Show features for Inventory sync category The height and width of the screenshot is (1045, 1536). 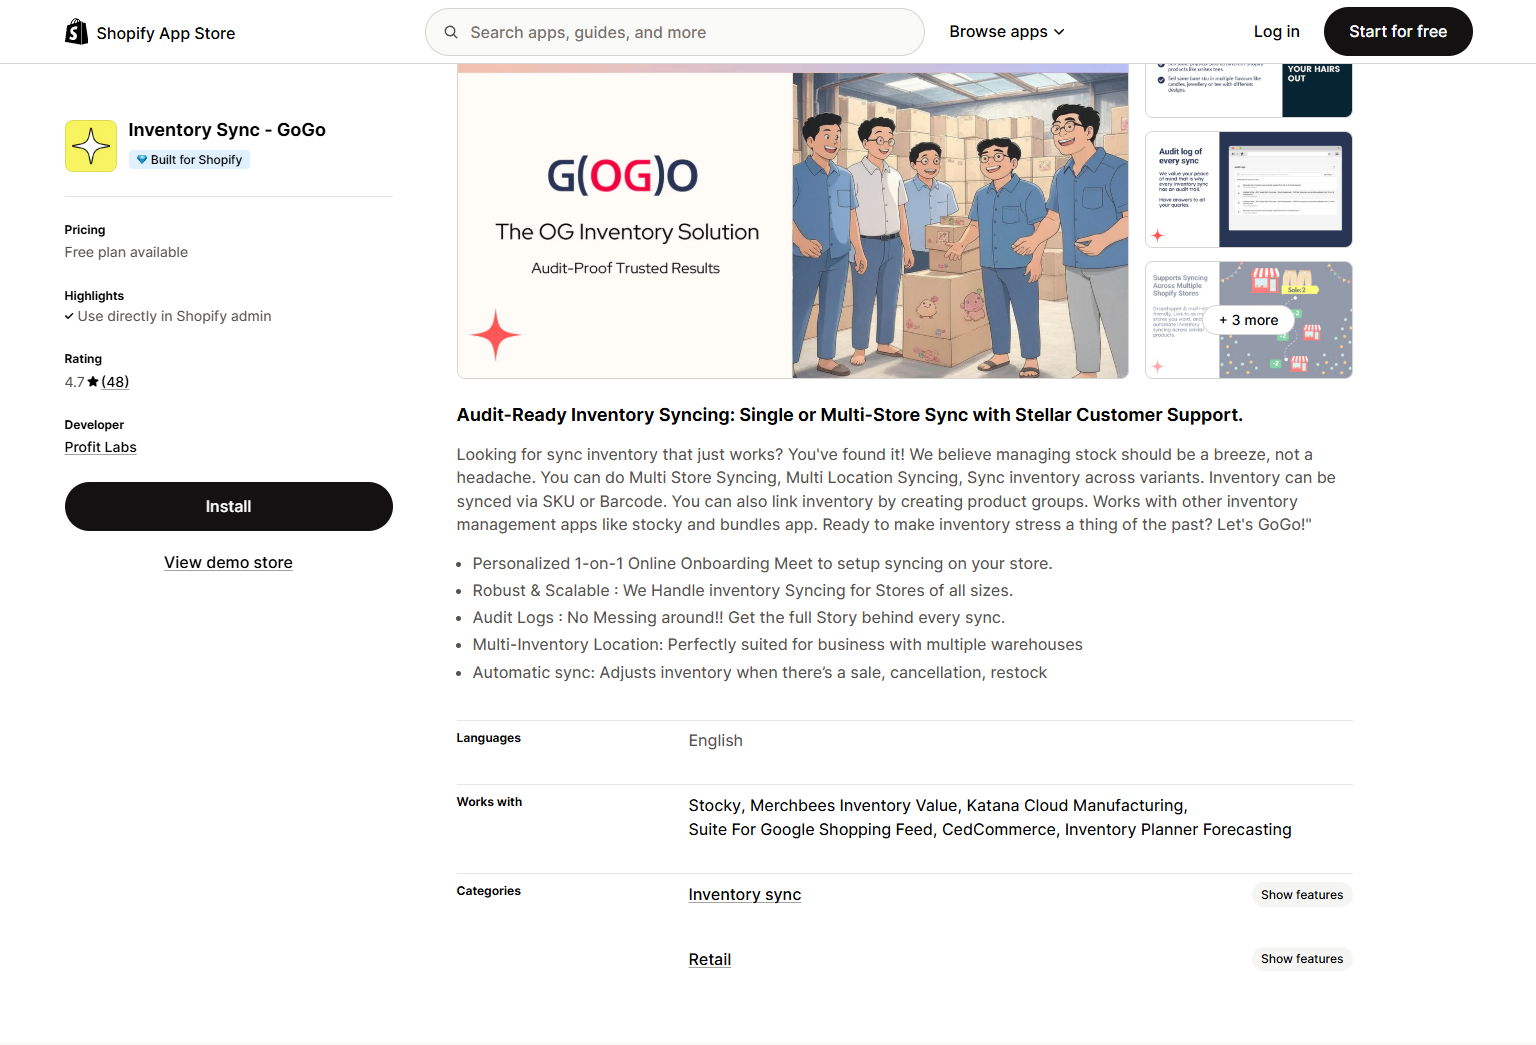click(1301, 895)
